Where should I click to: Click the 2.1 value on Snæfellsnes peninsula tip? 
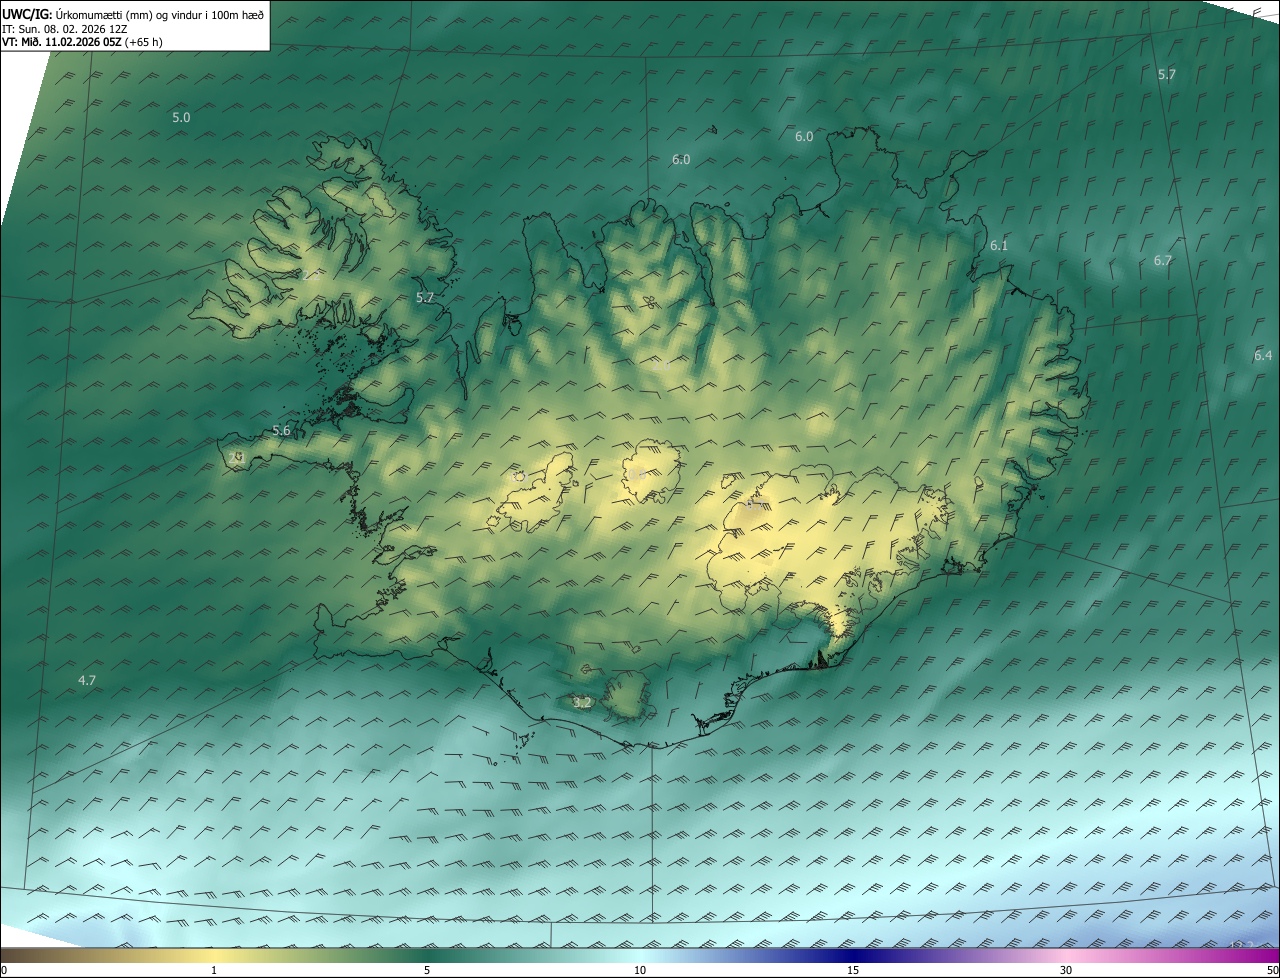[x=236, y=457]
